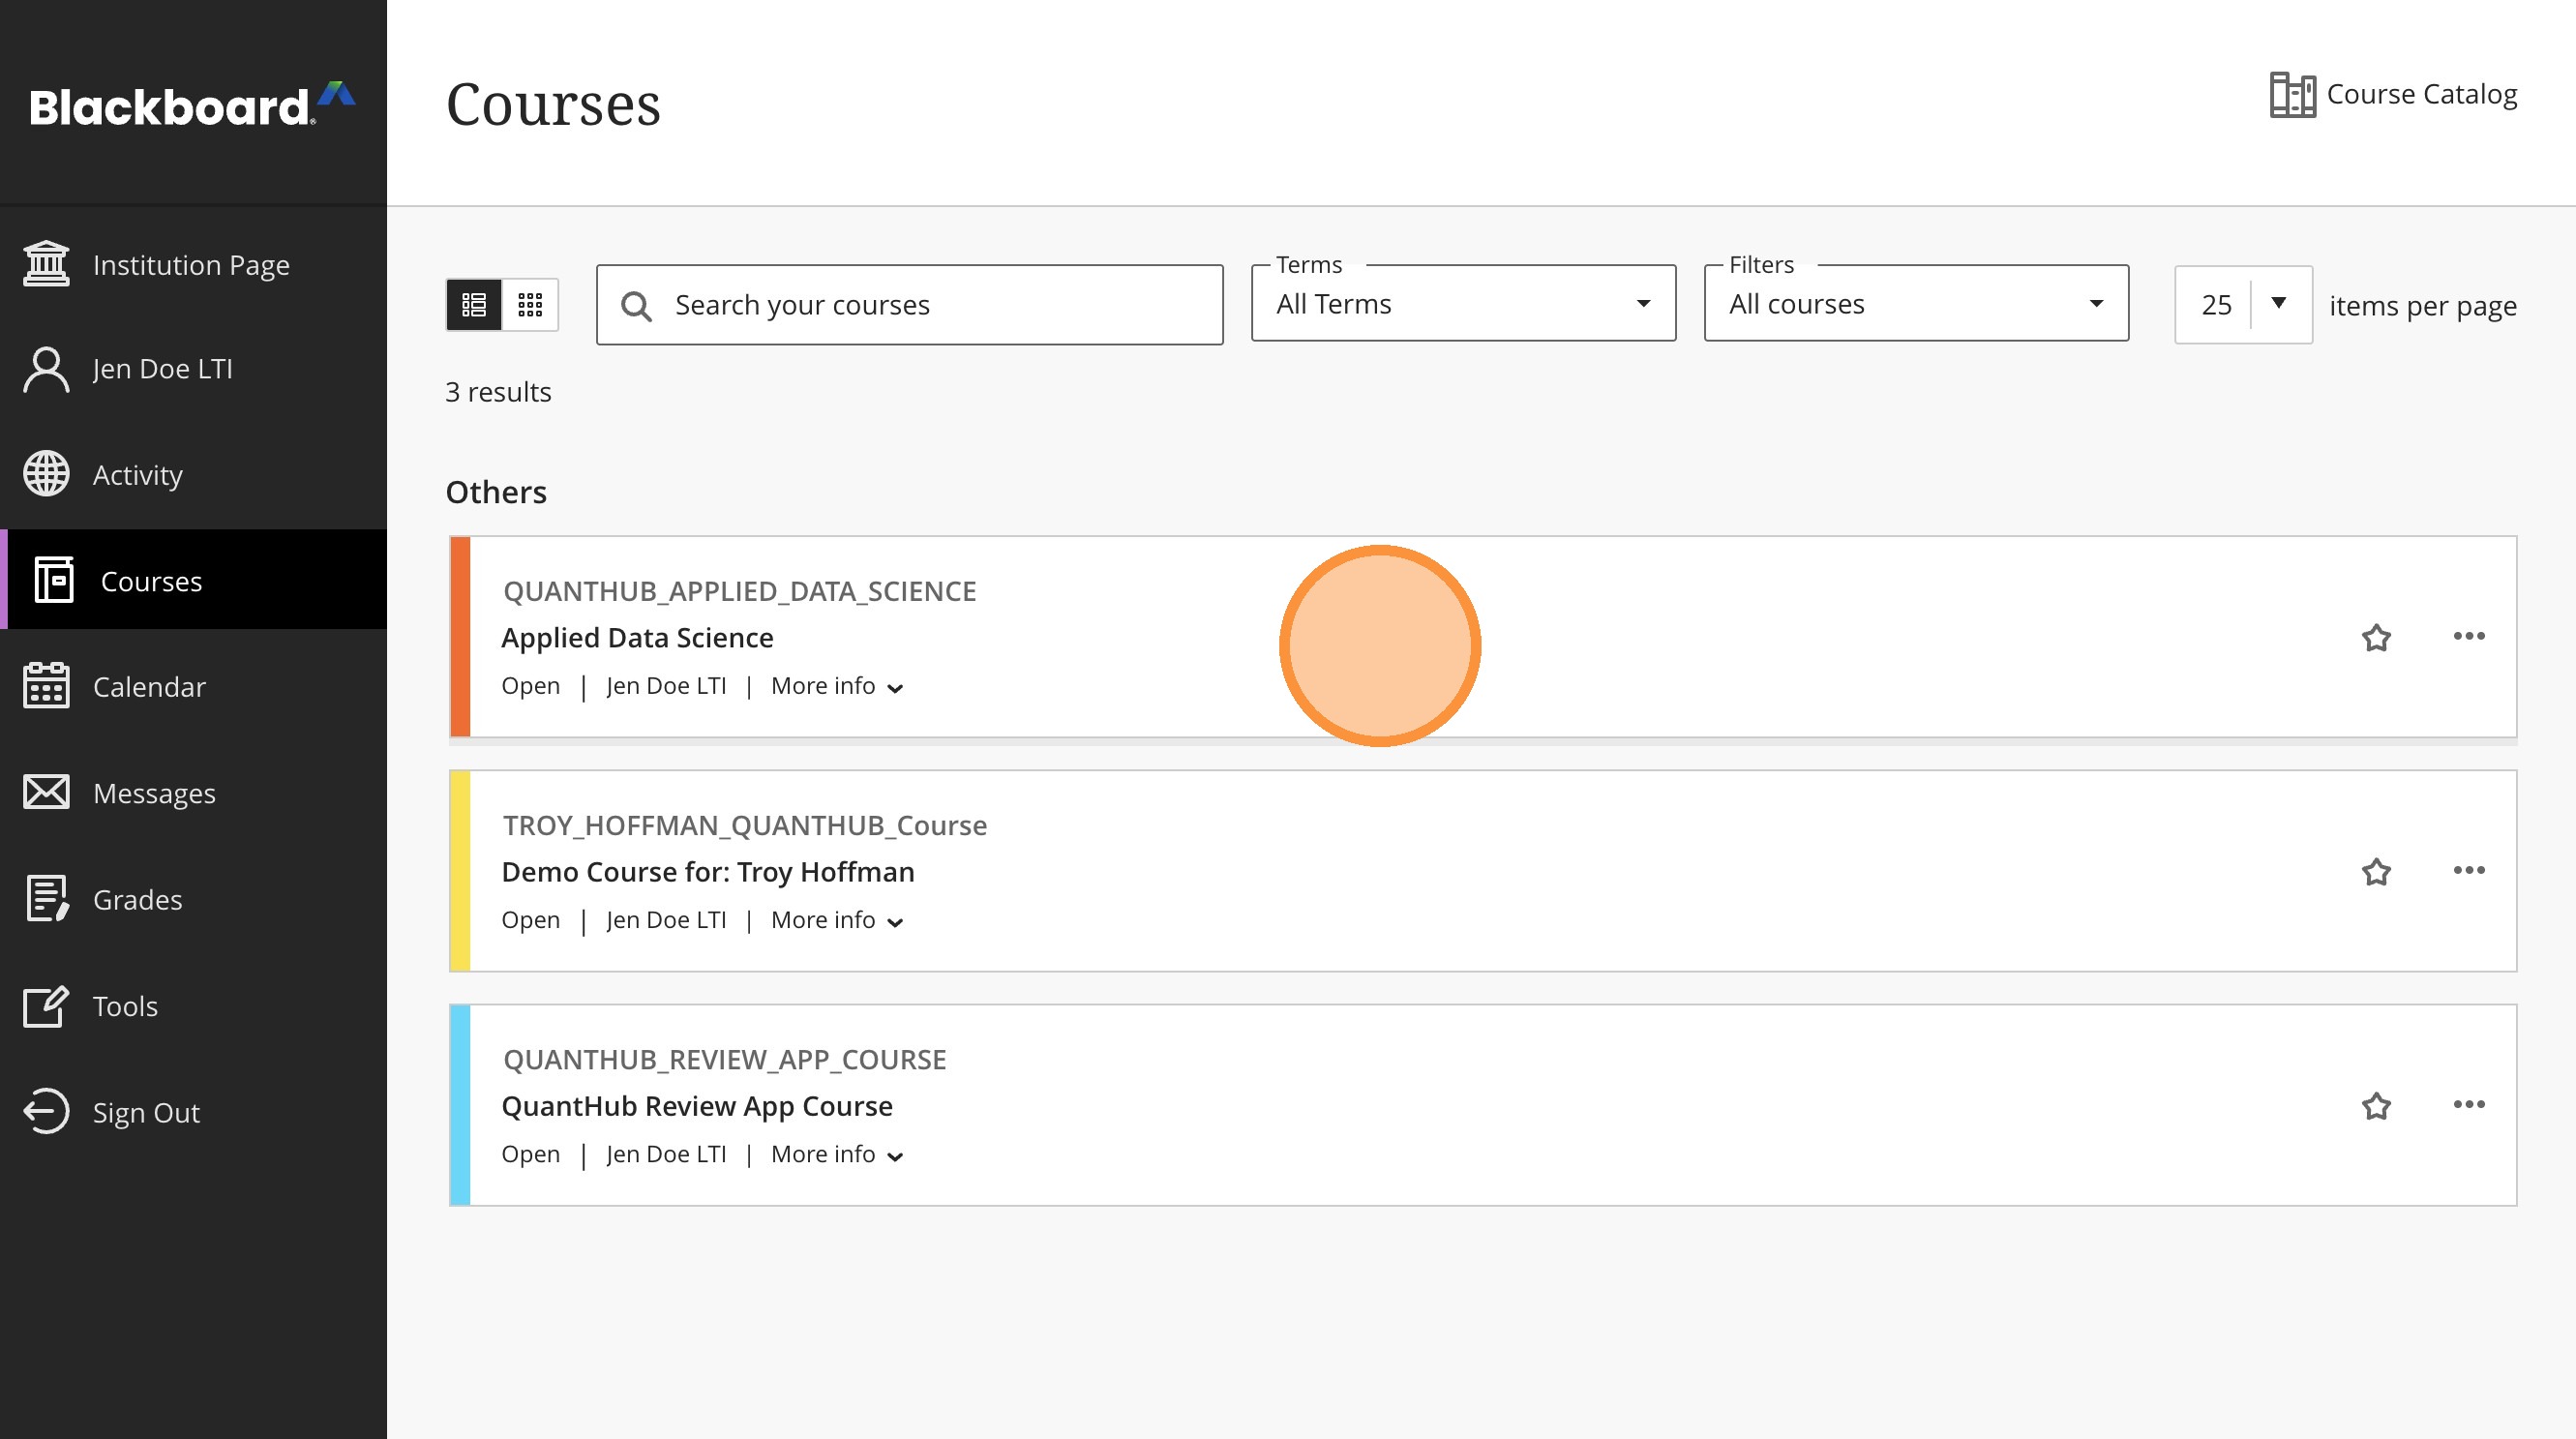2576x1439 pixels.
Task: Open the Filters All courses dropdown
Action: click(1915, 304)
